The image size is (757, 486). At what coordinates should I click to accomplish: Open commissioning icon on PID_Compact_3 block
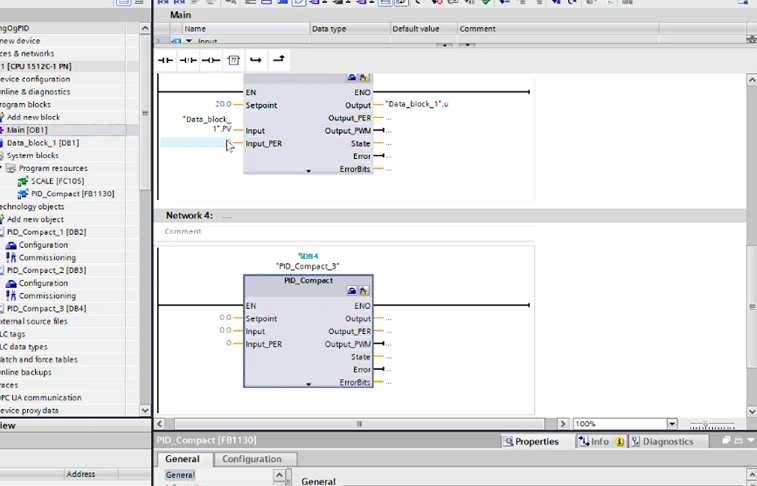pyautogui.click(x=364, y=291)
